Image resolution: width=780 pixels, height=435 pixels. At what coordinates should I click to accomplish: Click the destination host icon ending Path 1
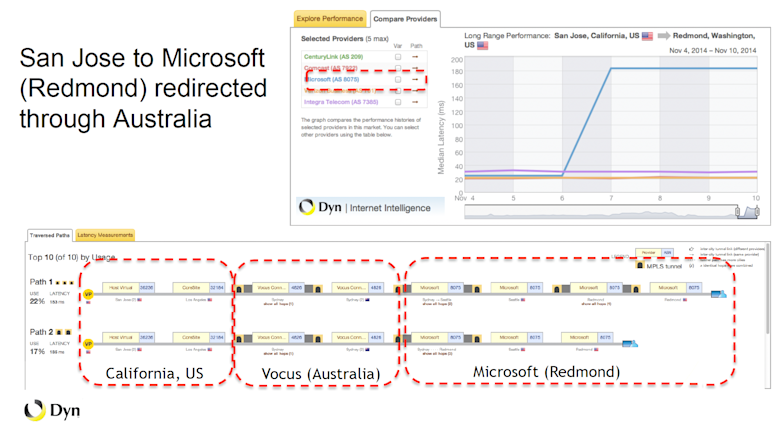click(718, 294)
